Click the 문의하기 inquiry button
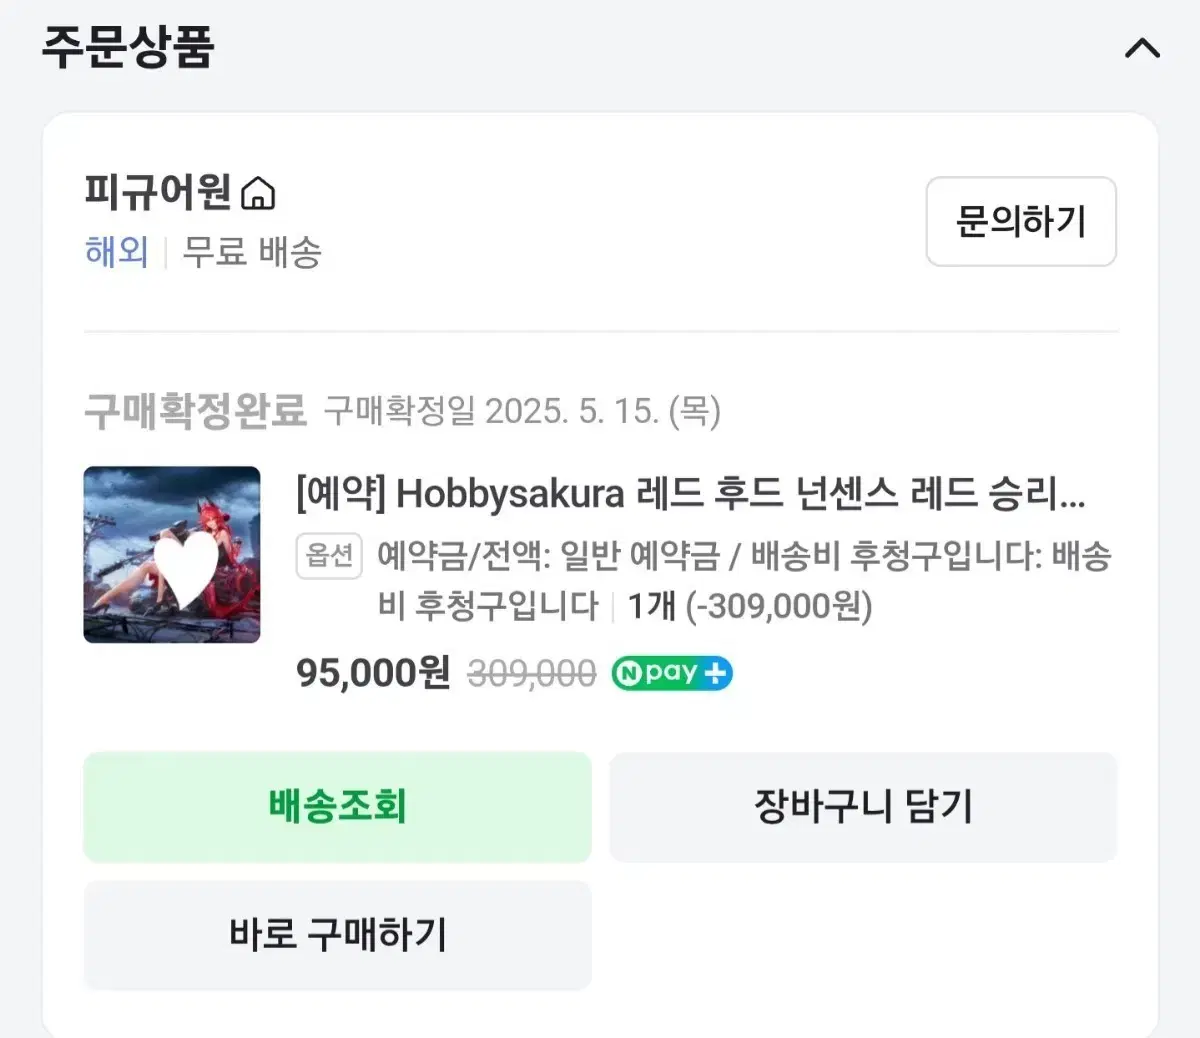 1021,223
